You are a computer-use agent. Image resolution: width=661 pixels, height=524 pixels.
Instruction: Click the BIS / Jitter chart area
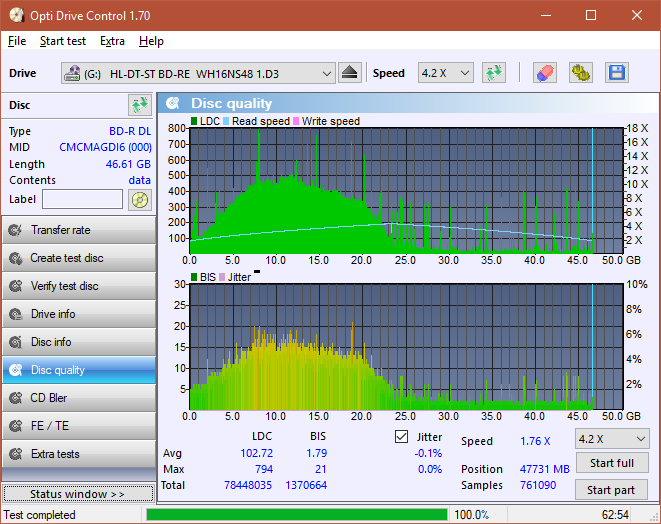click(x=406, y=347)
